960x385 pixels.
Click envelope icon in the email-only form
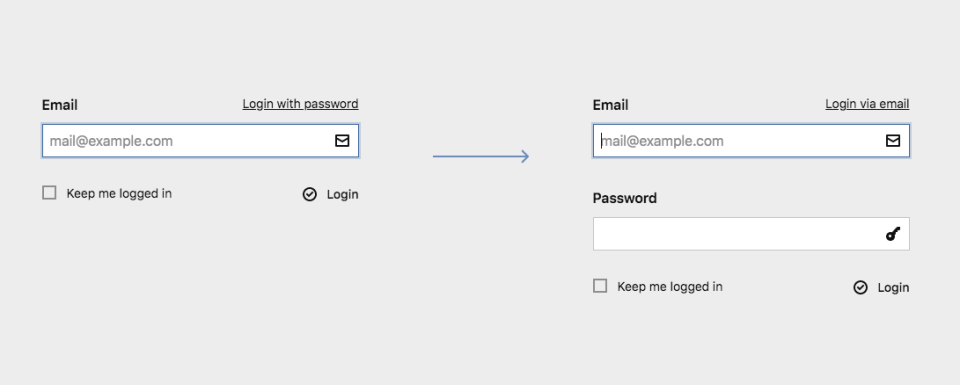(342, 141)
